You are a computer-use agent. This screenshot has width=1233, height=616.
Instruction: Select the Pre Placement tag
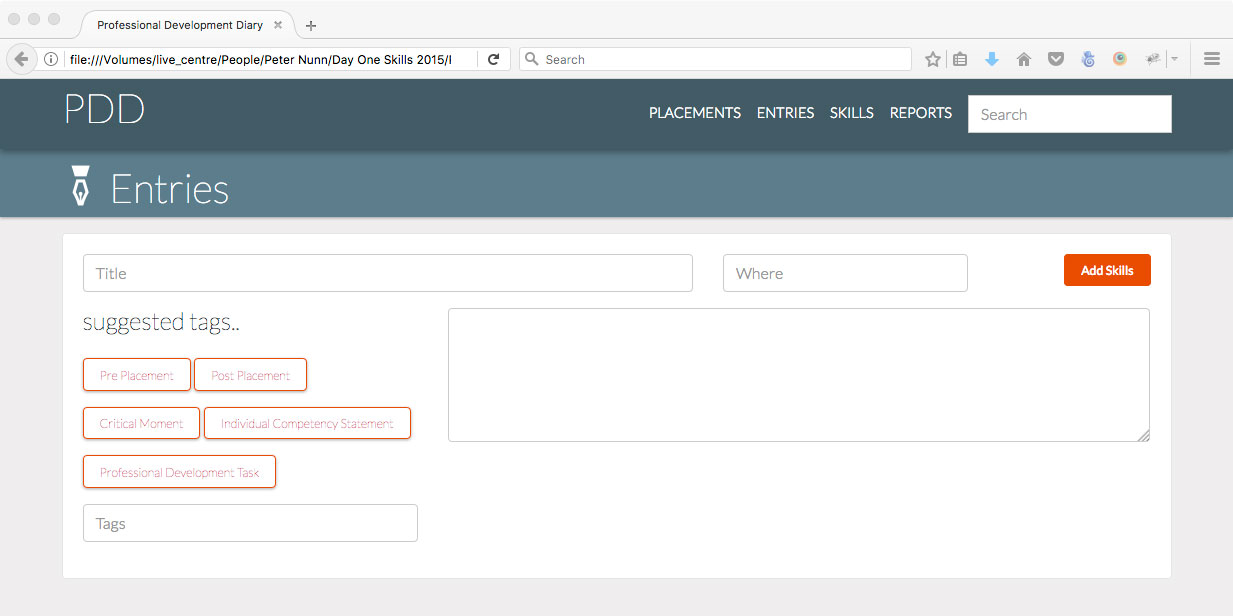pyautogui.click(x=137, y=375)
